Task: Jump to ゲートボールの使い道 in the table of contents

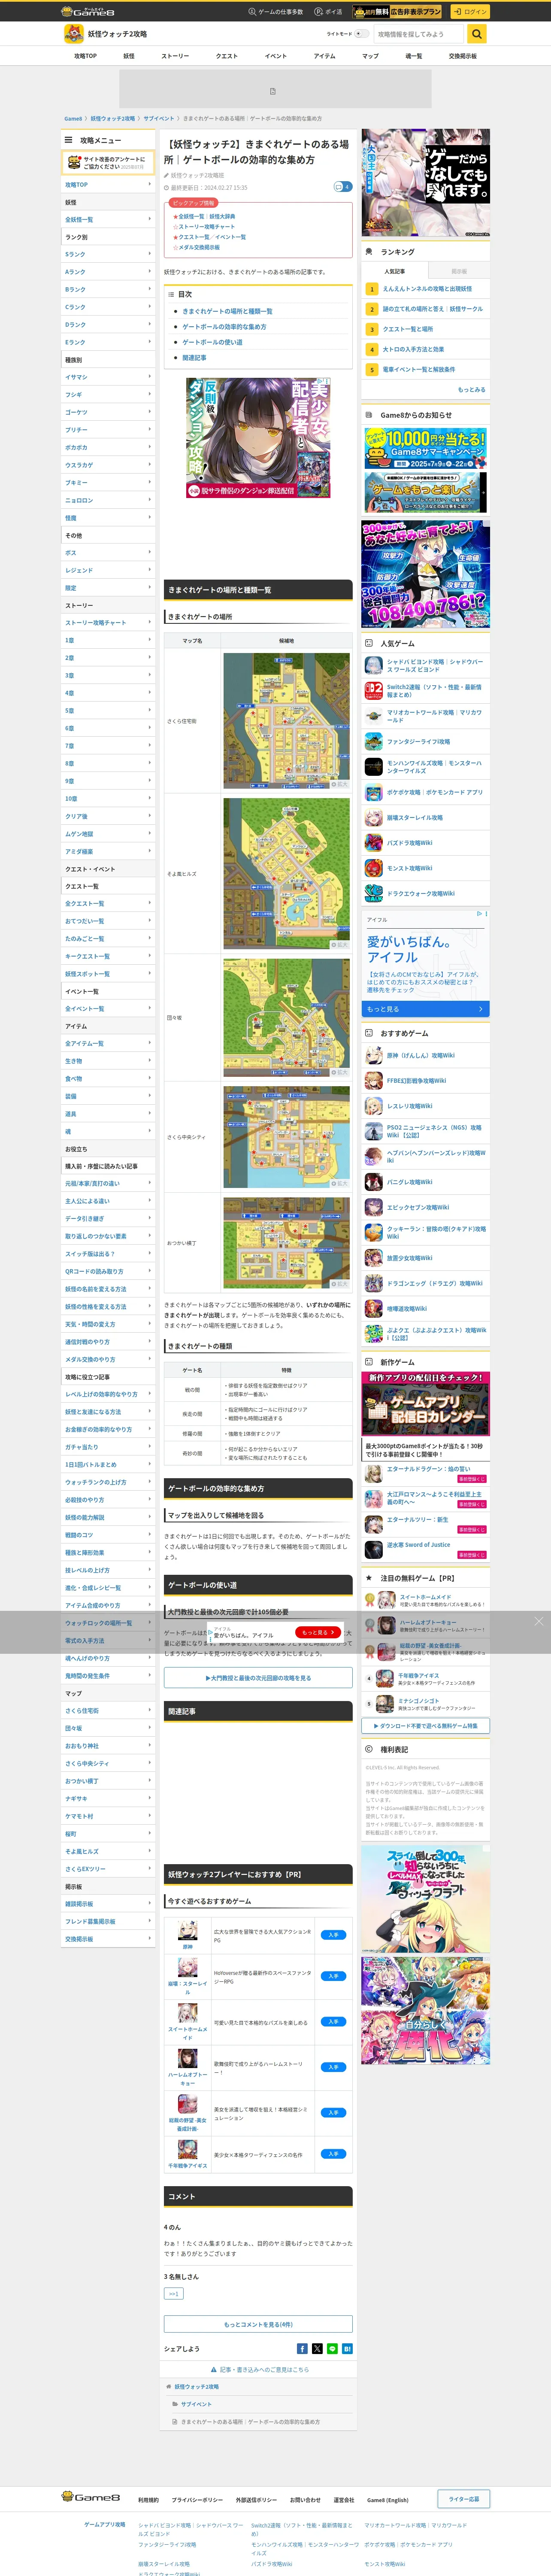Action: coord(212,342)
